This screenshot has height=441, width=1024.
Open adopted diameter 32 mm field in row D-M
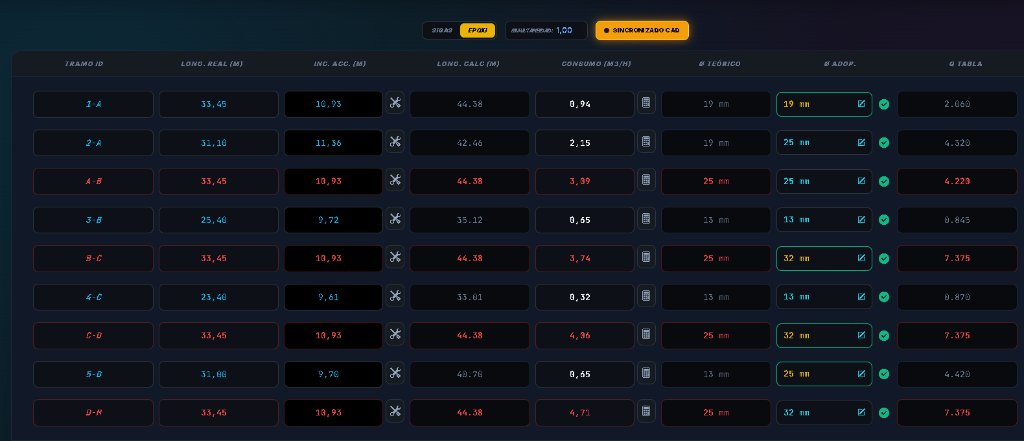824,413
